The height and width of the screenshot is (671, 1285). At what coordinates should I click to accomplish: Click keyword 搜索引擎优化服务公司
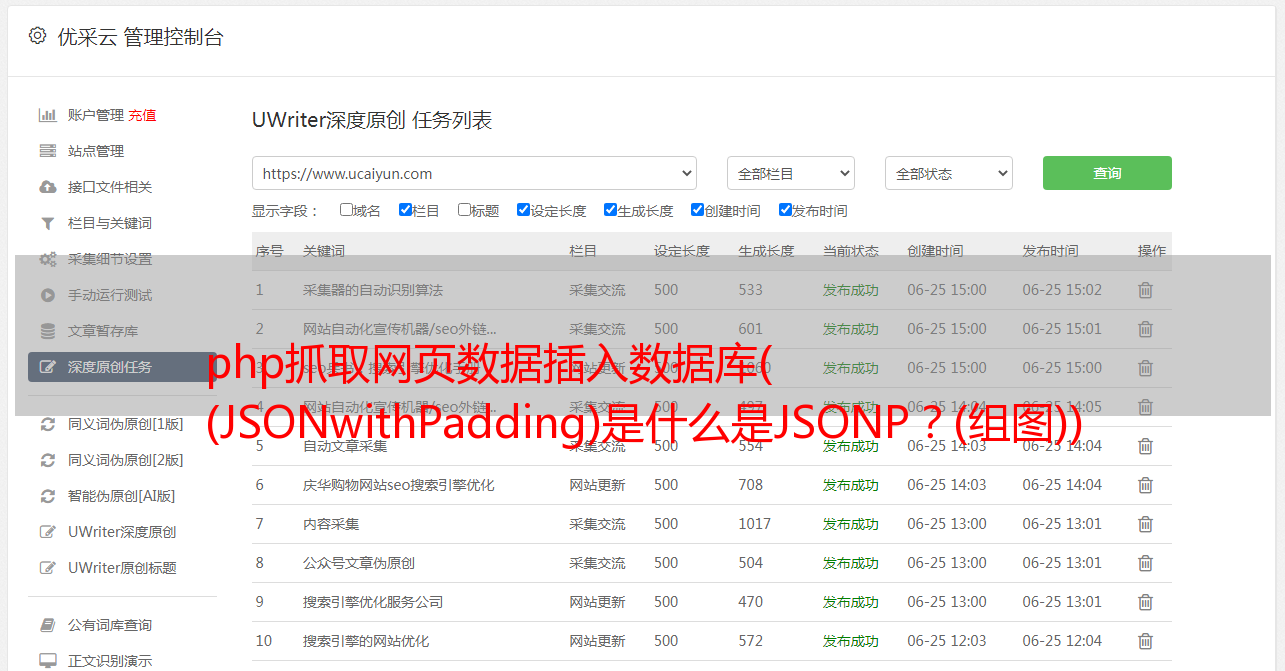(373, 602)
